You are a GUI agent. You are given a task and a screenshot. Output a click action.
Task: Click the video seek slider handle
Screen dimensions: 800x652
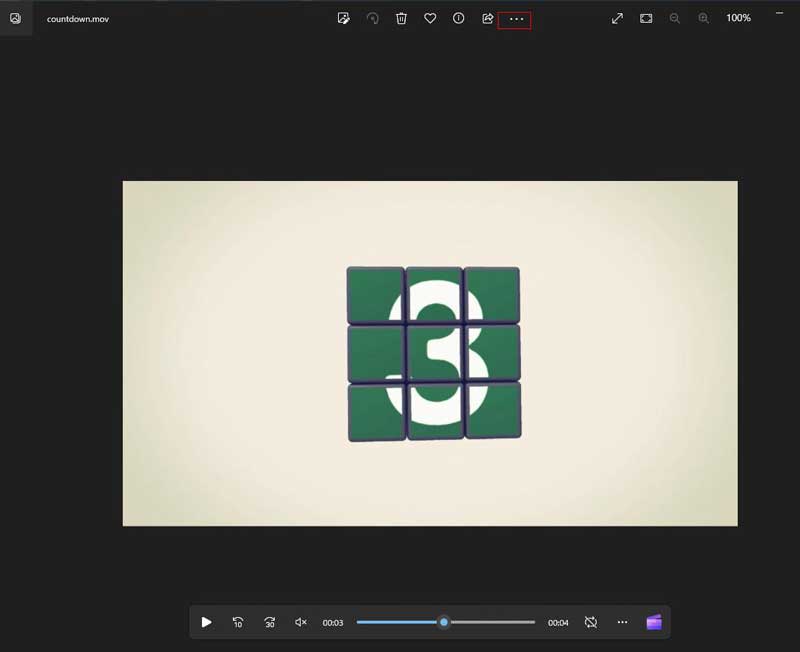tap(444, 622)
